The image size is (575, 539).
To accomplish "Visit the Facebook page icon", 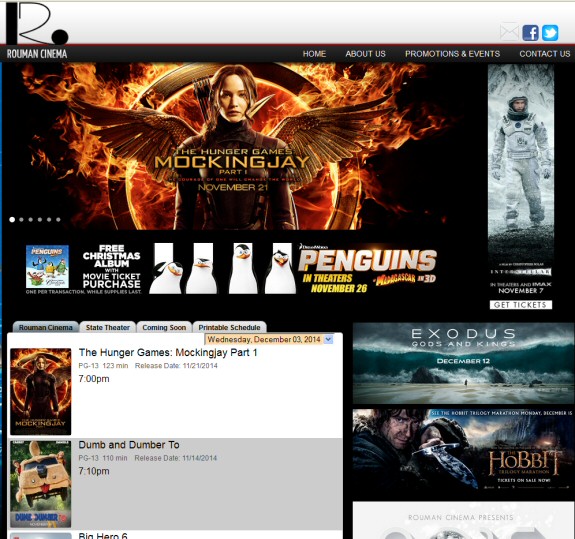I will [530, 33].
